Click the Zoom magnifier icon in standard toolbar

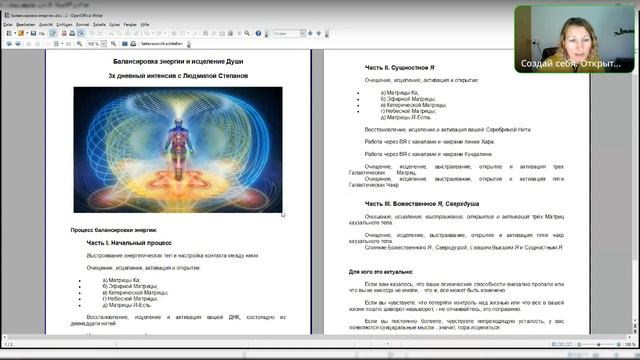point(247,33)
